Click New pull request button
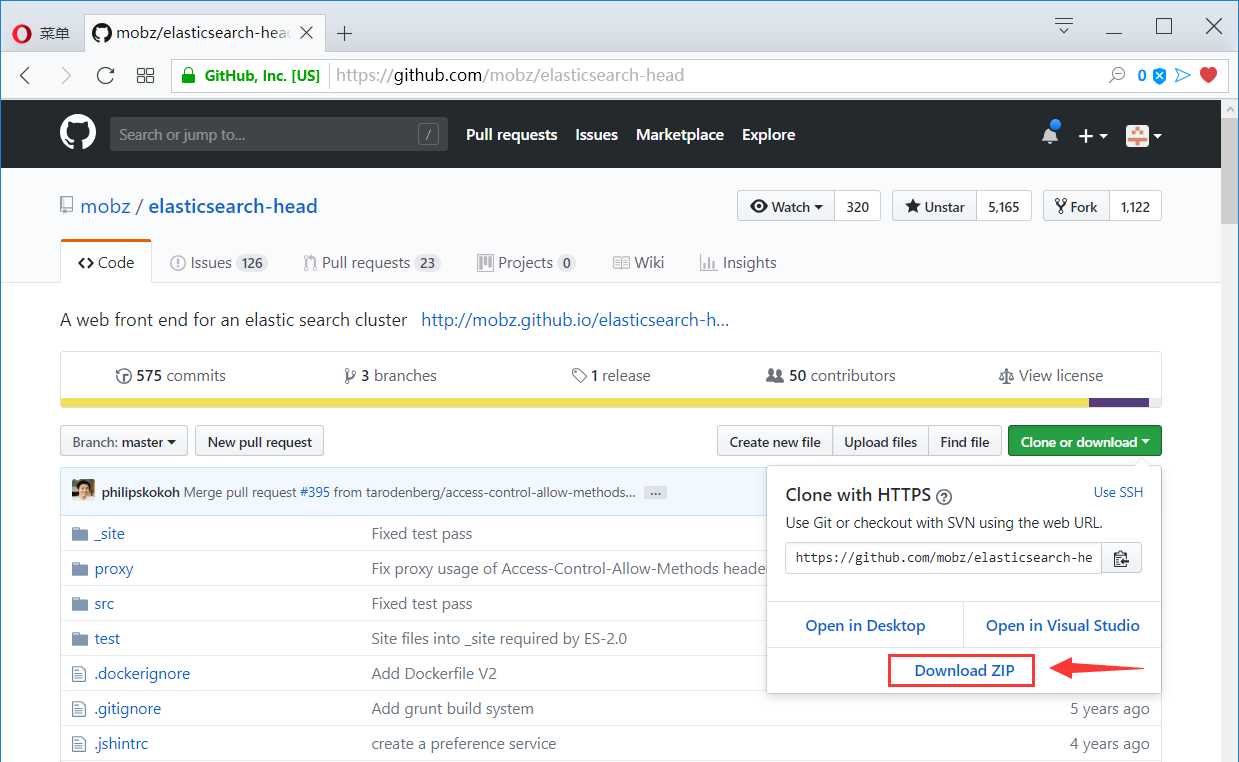 (x=260, y=442)
